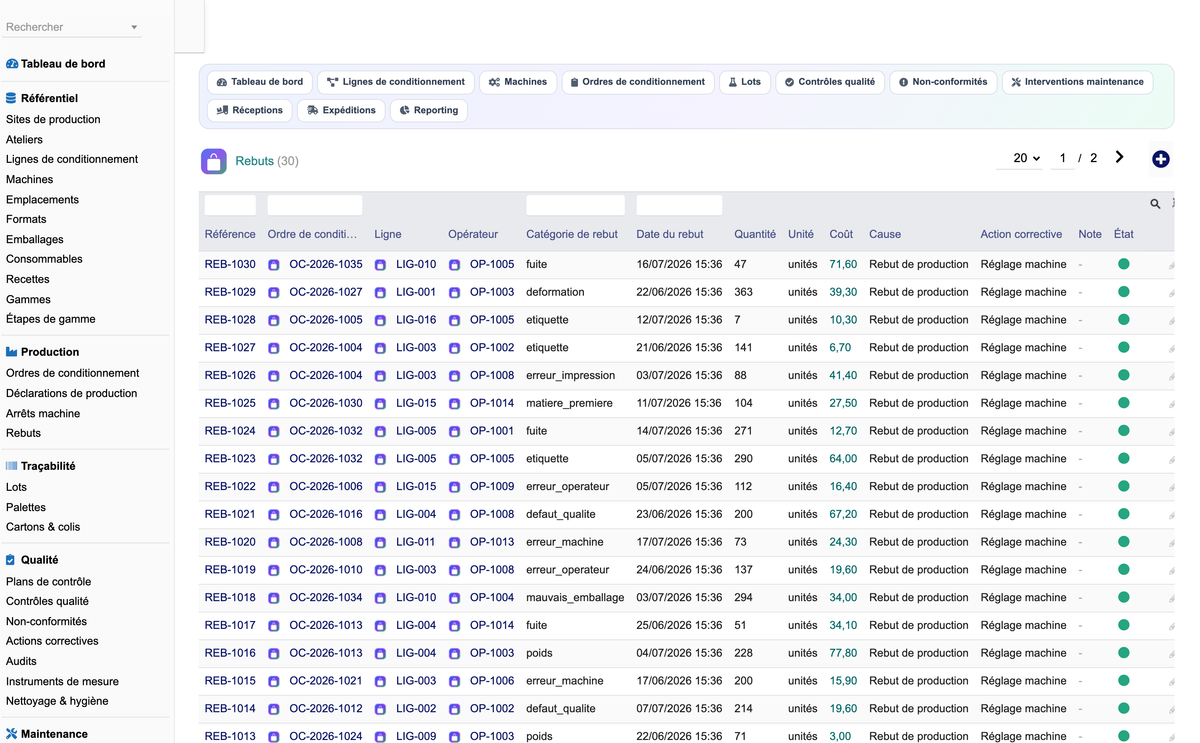Viewport: 1200px width, 743px height.
Task: Open LIG-015 link in REB-1025 row
Action: pos(416,404)
